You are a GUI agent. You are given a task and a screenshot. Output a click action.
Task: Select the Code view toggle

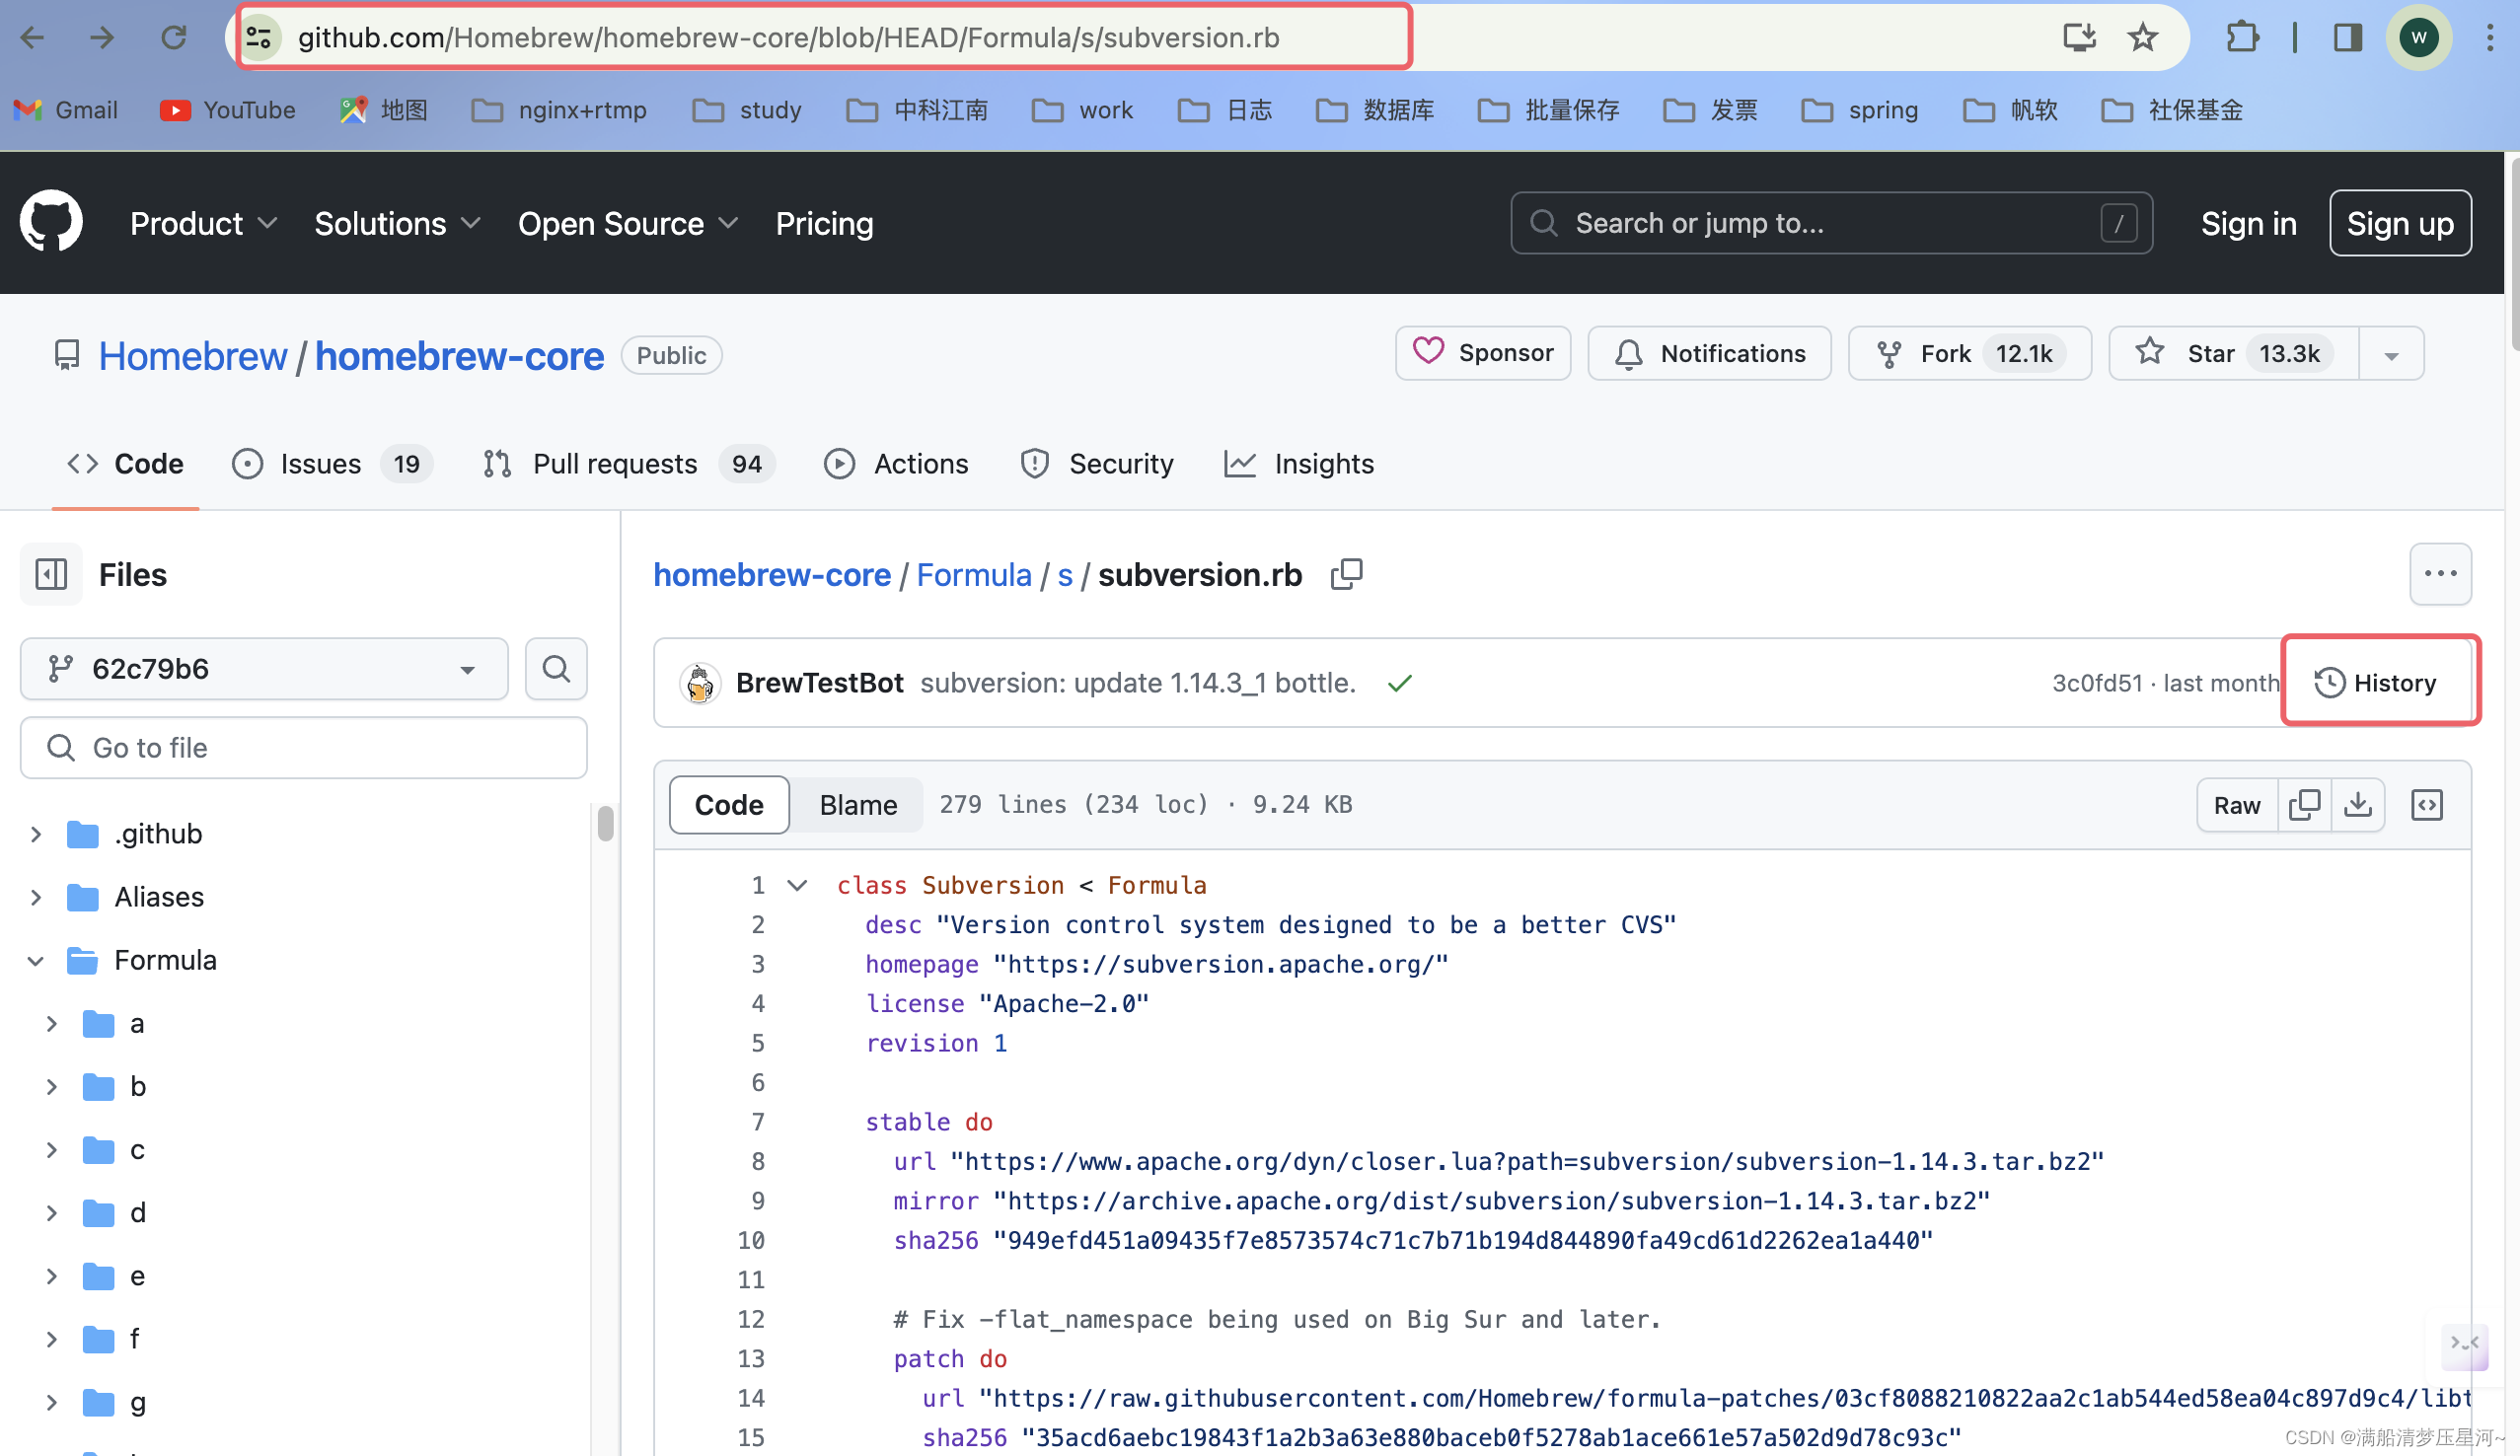click(x=728, y=804)
